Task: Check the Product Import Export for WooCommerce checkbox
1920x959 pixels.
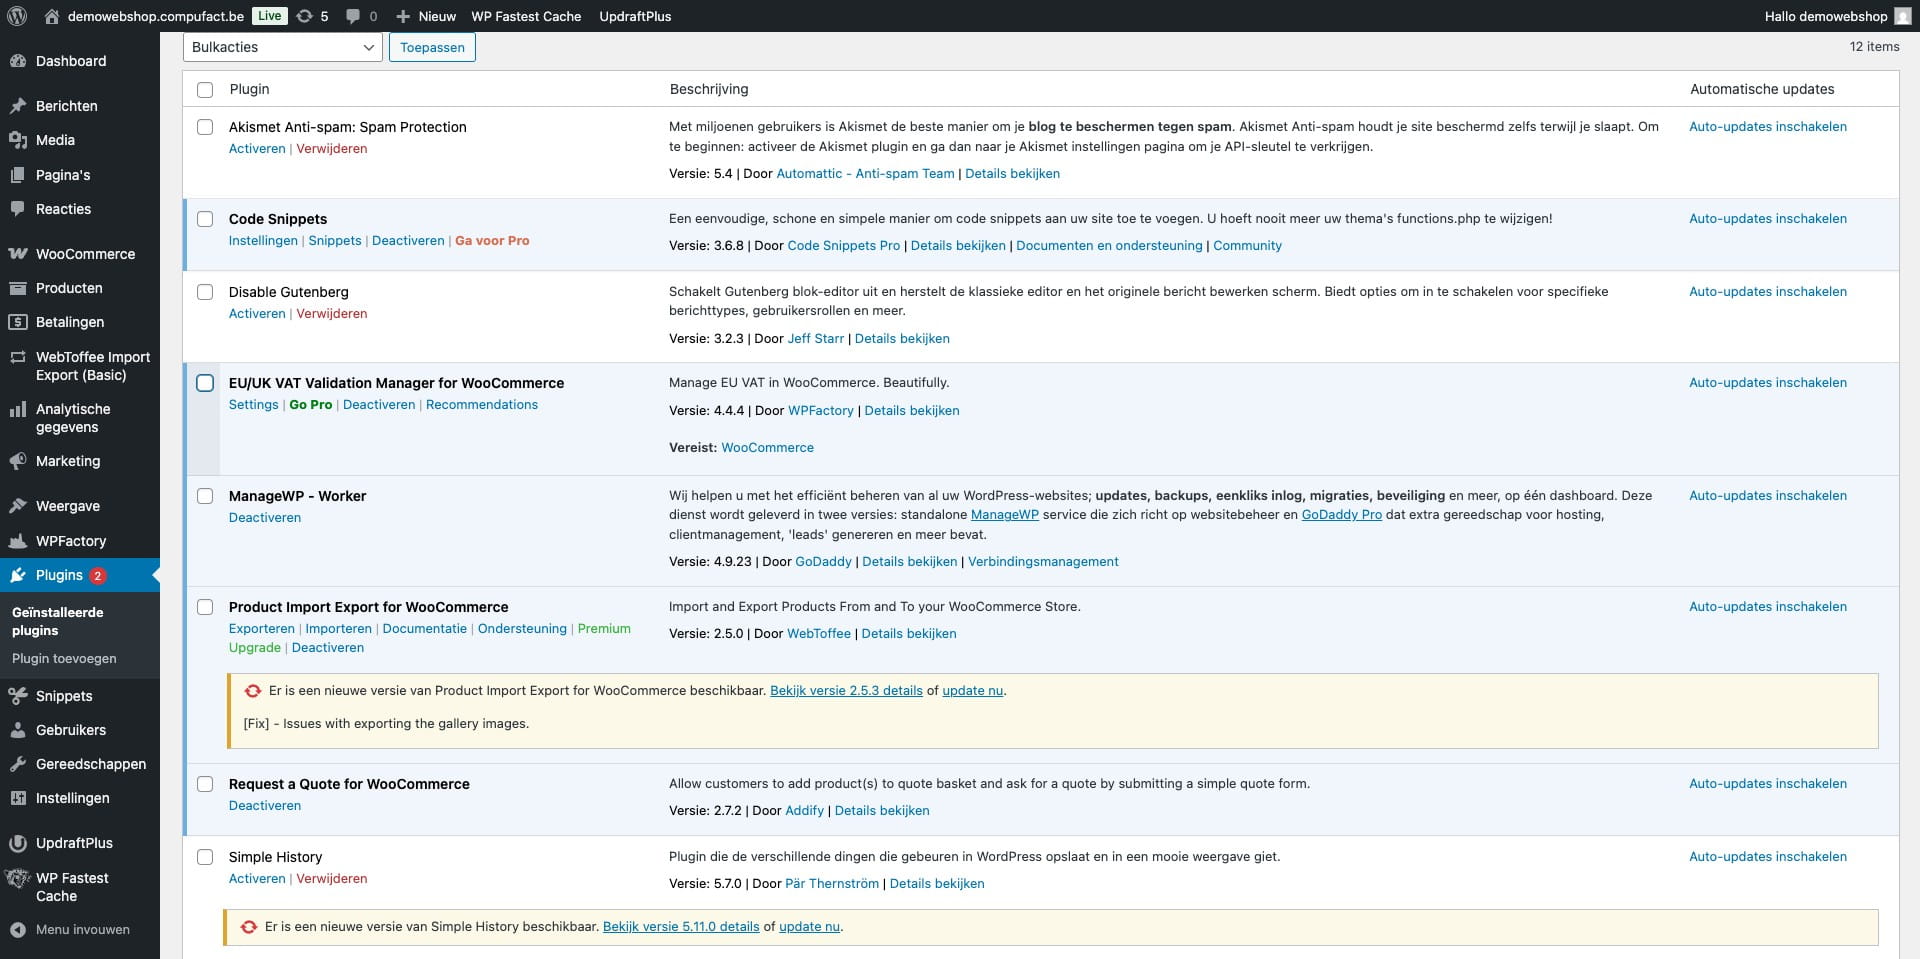Action: pos(205,607)
